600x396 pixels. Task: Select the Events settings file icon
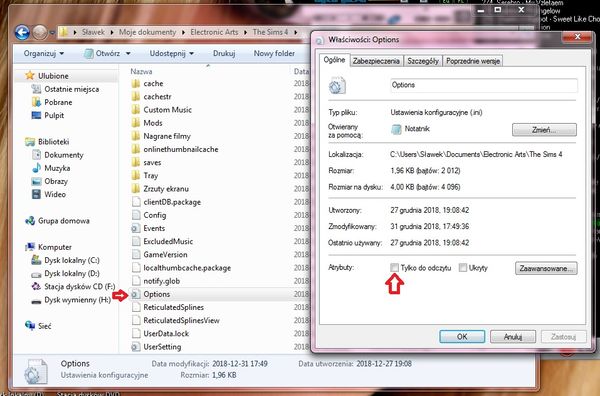(135, 228)
